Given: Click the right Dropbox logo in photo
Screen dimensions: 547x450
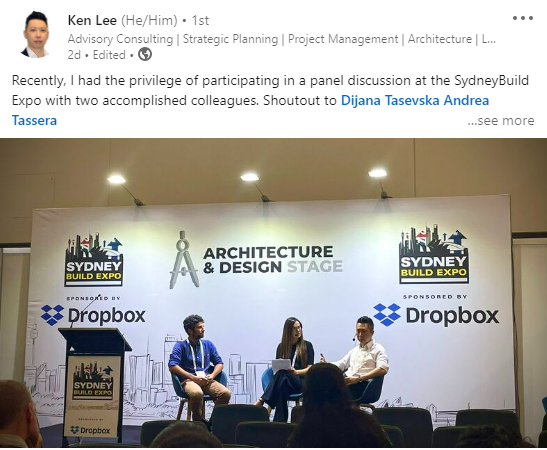Looking at the screenshot, I should pyautogui.click(x=436, y=315).
